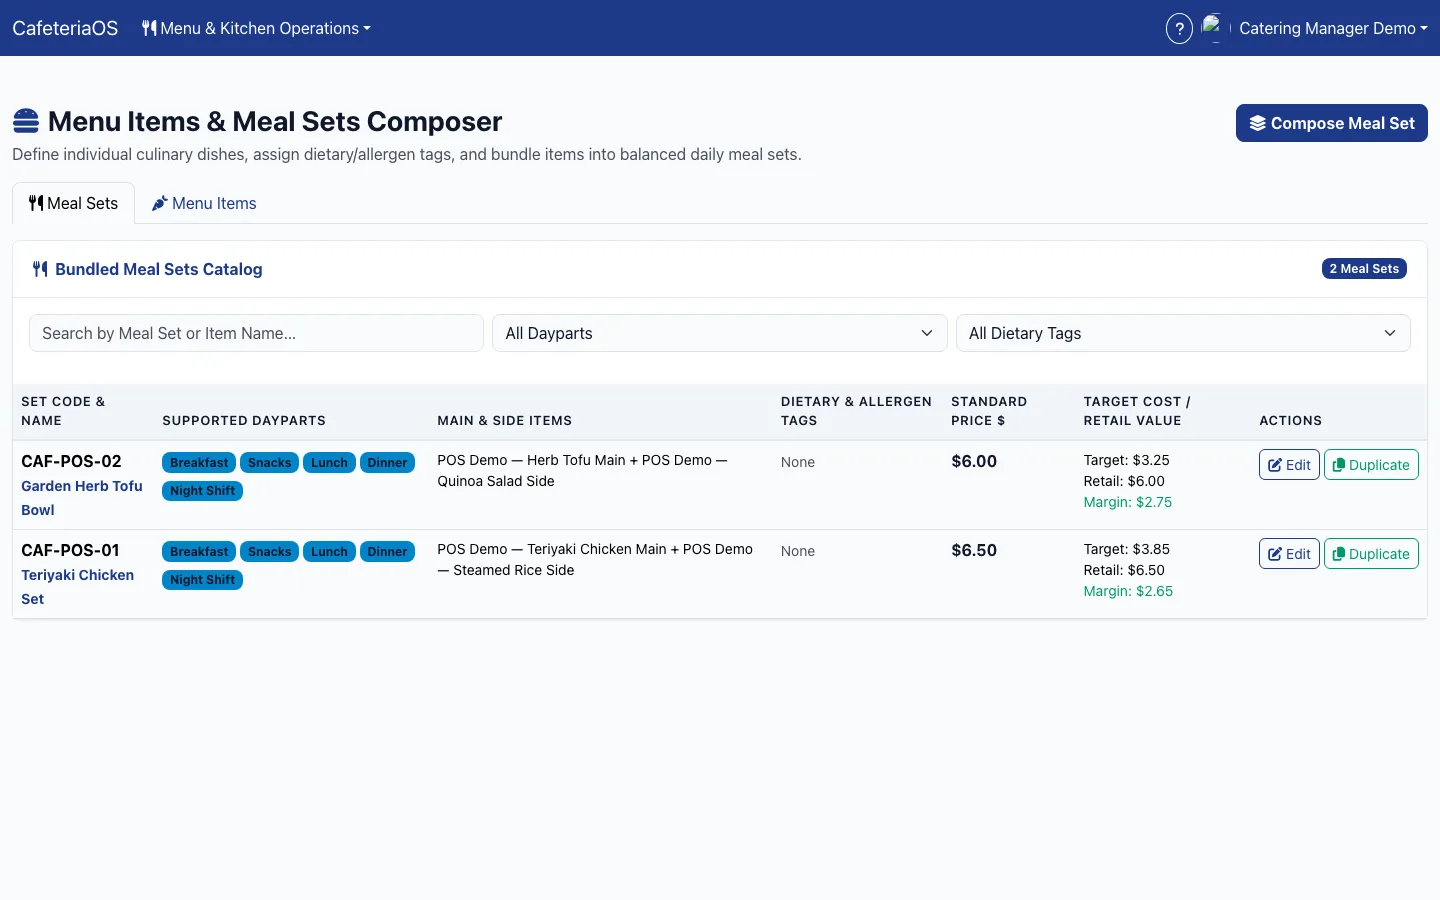Edit the CAF-POS-02 meal set
The height and width of the screenshot is (900, 1440).
[1289, 465]
